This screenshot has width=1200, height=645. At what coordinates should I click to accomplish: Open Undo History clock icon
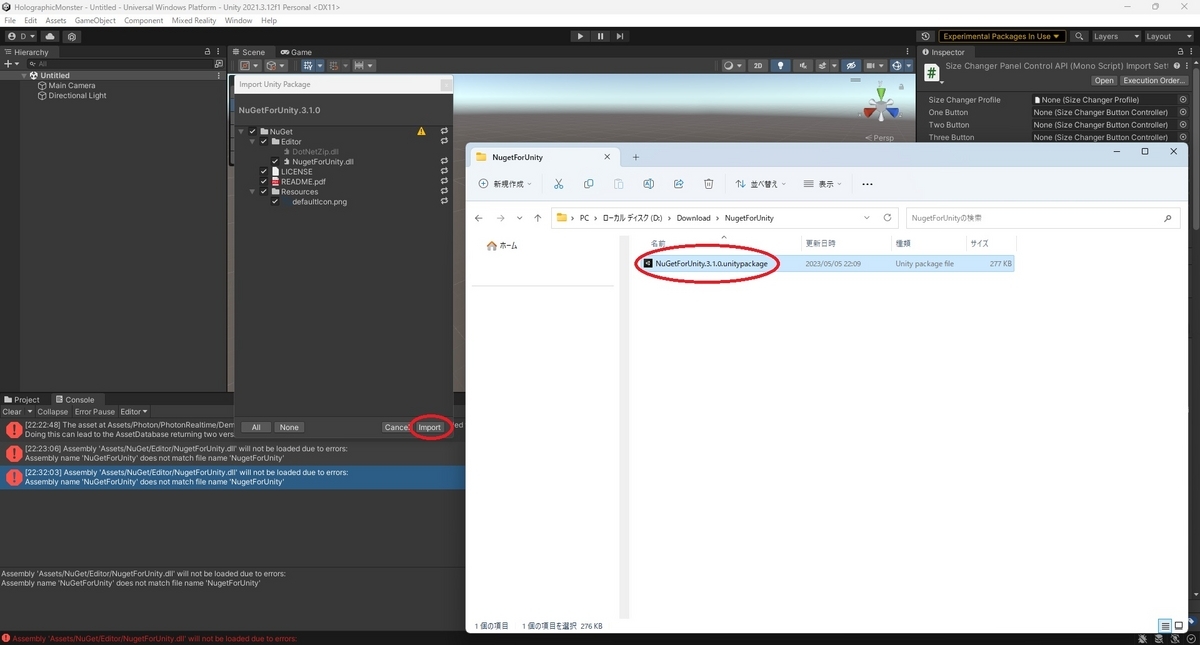(926, 36)
